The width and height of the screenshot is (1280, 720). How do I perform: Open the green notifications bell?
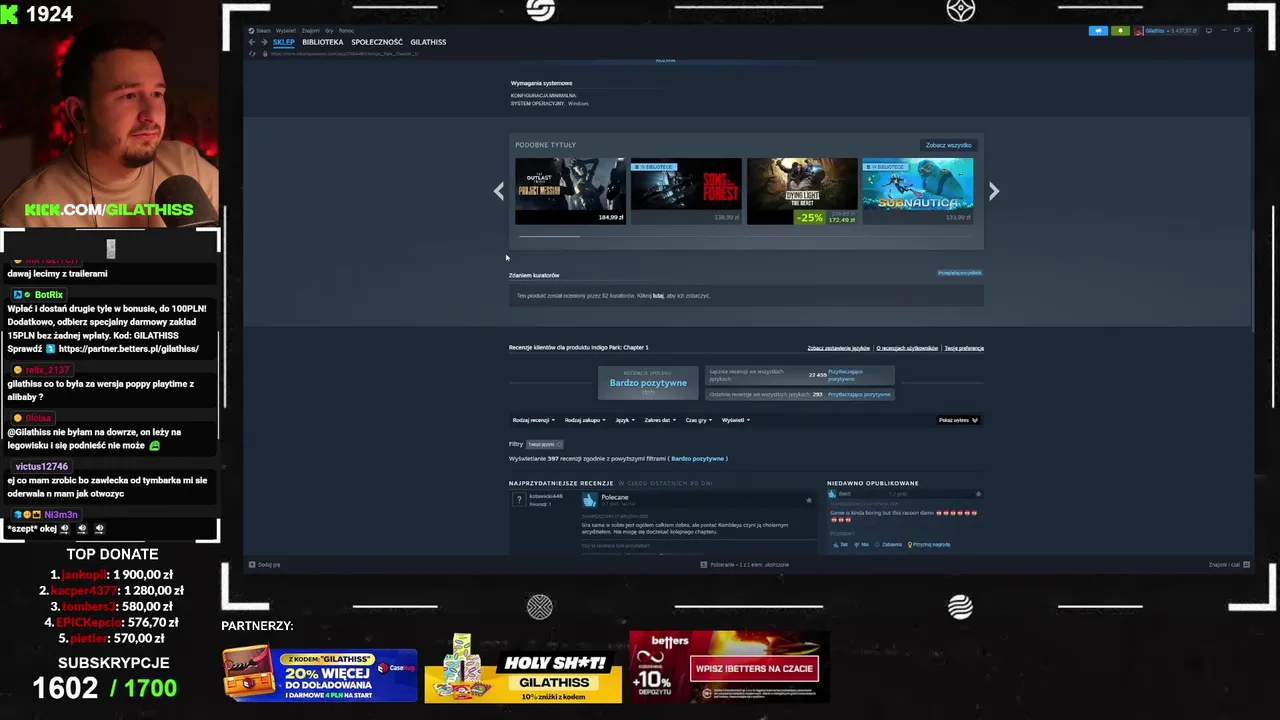pos(1120,31)
